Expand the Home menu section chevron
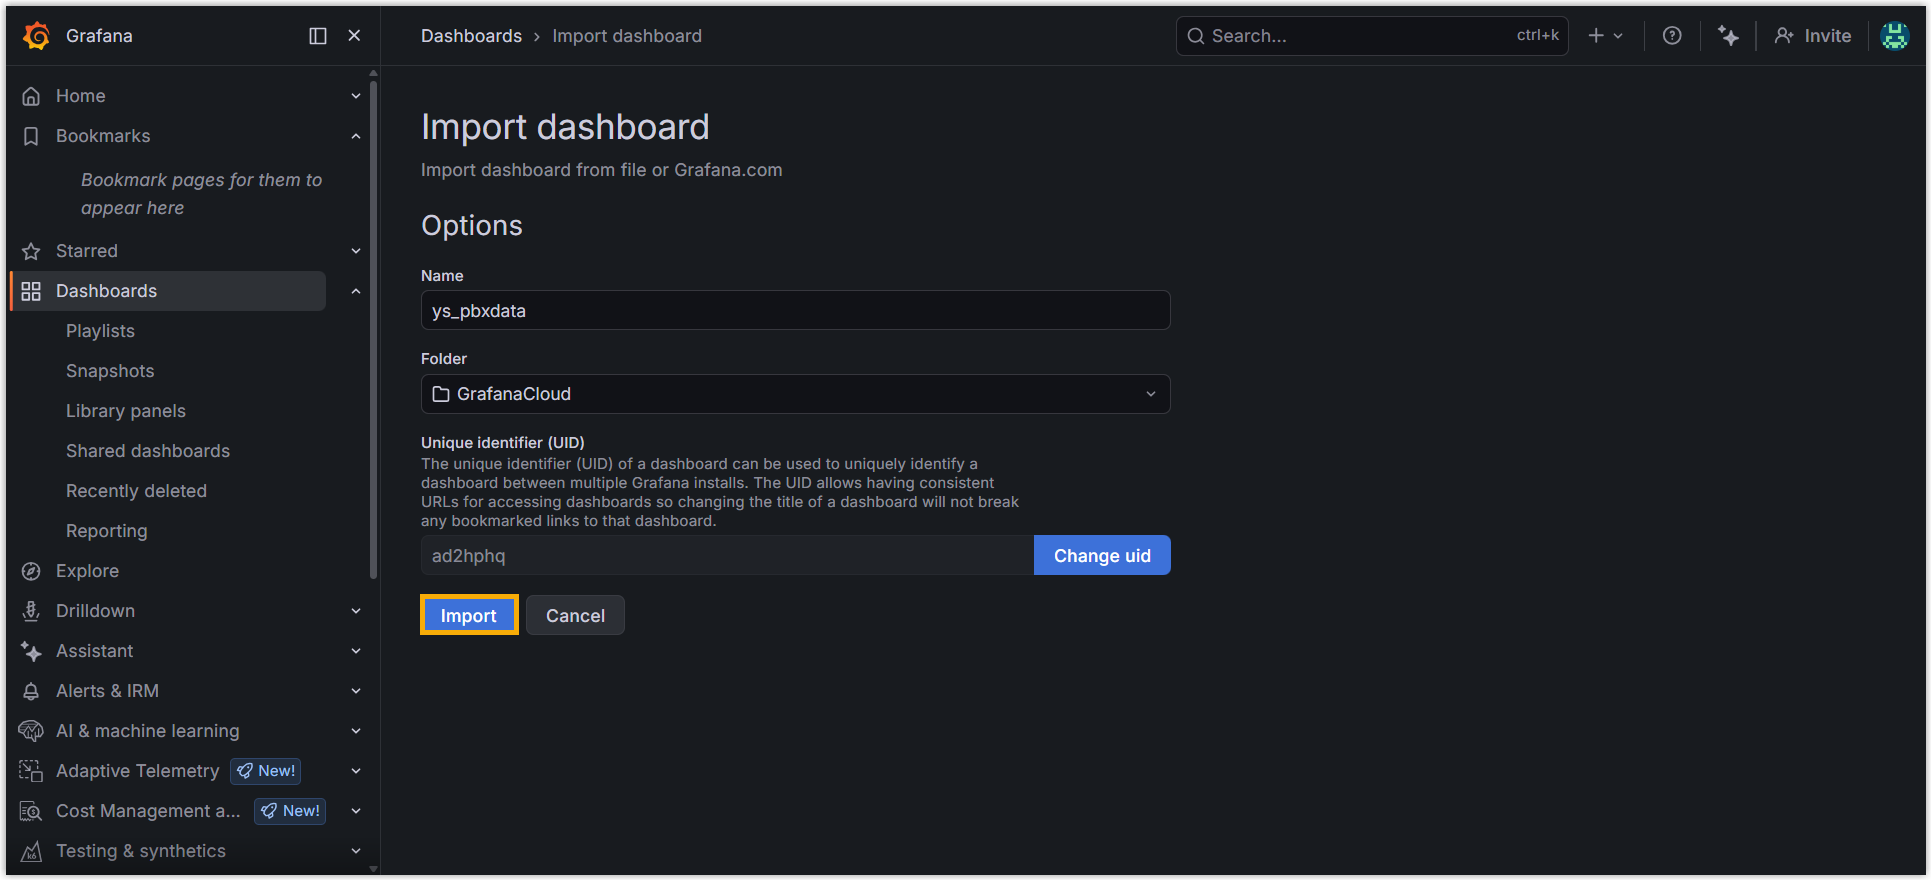 tap(356, 96)
